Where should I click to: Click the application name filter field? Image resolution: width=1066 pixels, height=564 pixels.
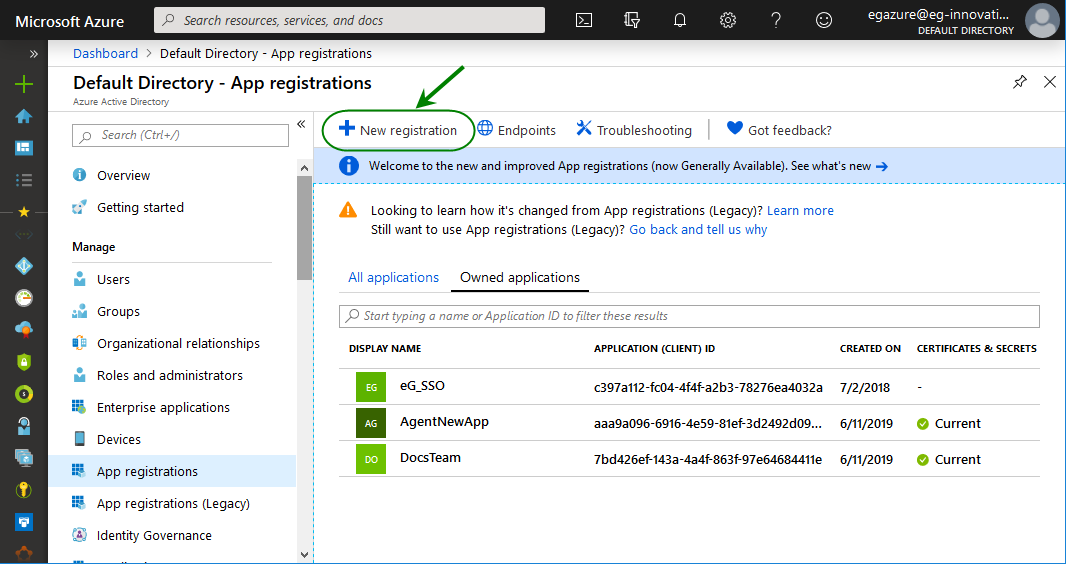click(x=689, y=316)
